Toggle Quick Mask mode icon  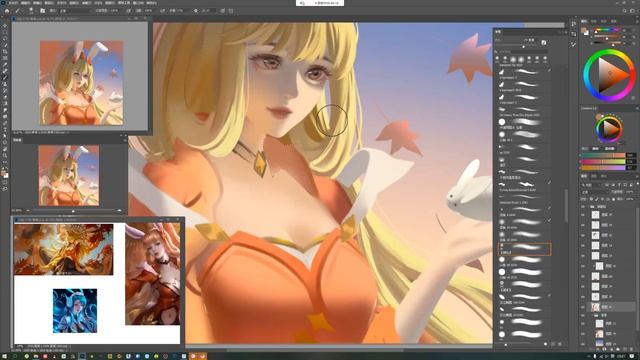(x=5, y=182)
